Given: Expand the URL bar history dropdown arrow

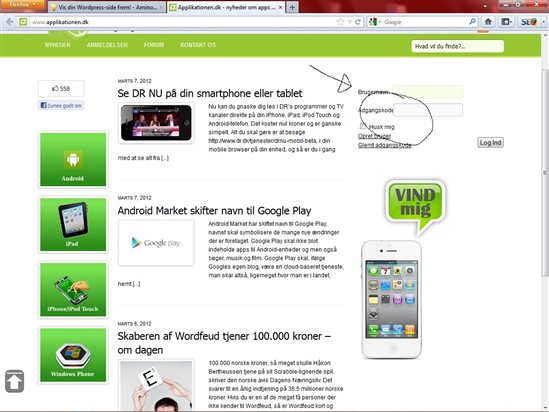Looking at the screenshot, I should [x=349, y=22].
